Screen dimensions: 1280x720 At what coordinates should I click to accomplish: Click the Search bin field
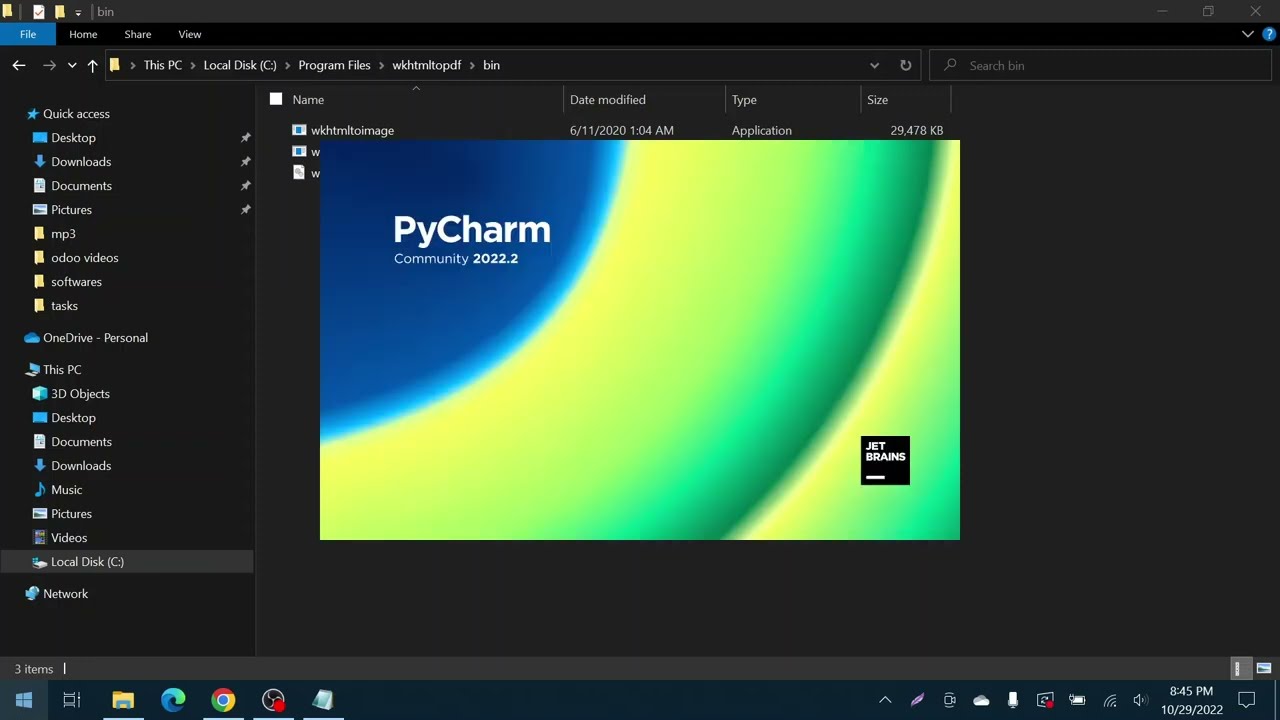(x=1100, y=65)
